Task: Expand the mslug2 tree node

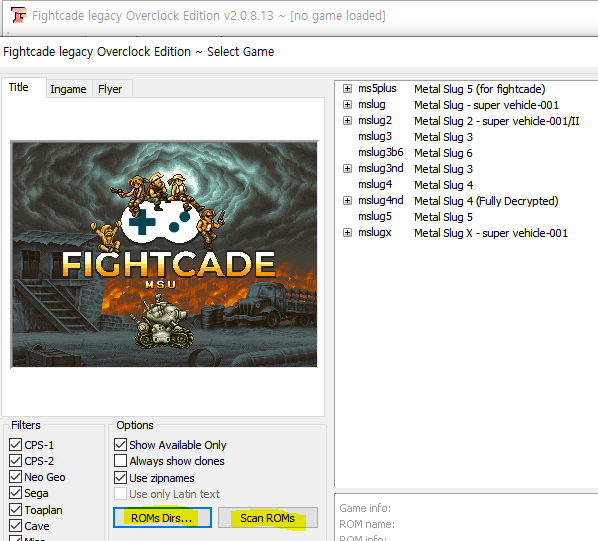Action: [347, 120]
